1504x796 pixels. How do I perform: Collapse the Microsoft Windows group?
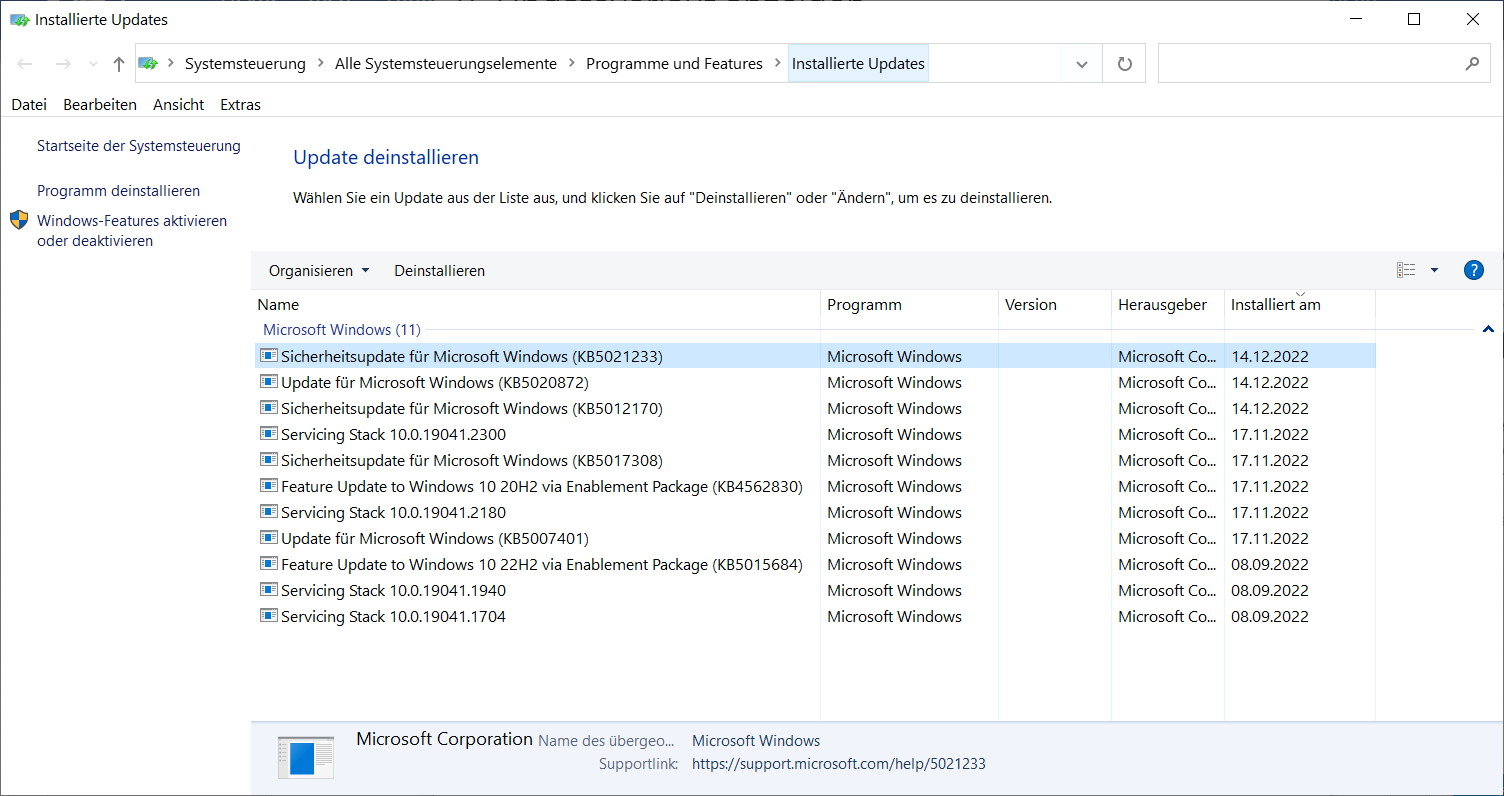coord(1488,329)
